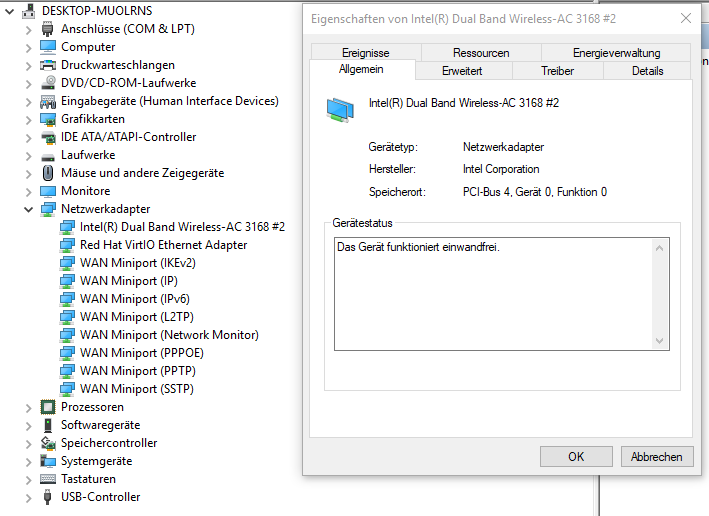Select WAN Miniport (Network Monitor) row
The width and height of the screenshot is (709, 516).
(169, 335)
